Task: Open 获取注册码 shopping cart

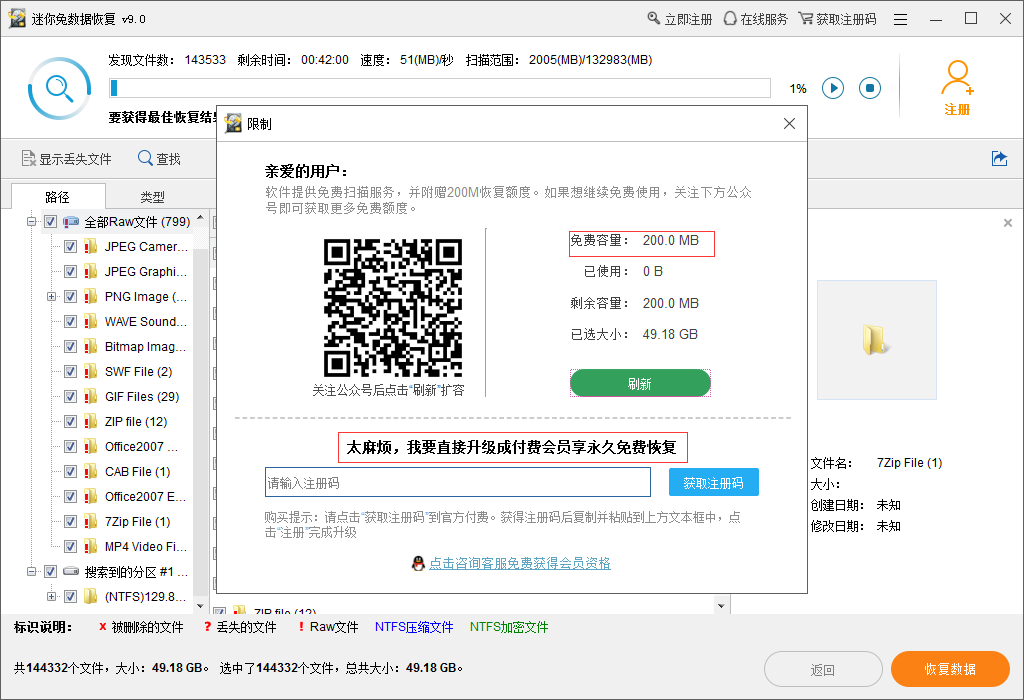Action: tap(806, 18)
